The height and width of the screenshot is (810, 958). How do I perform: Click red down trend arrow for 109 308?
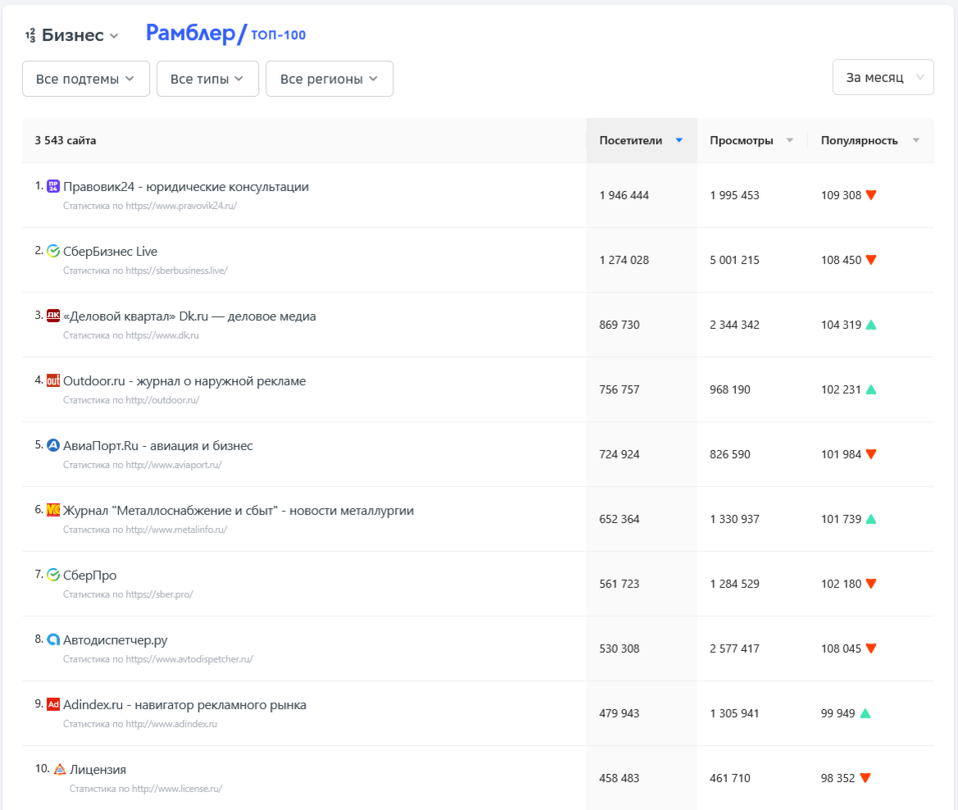[871, 195]
